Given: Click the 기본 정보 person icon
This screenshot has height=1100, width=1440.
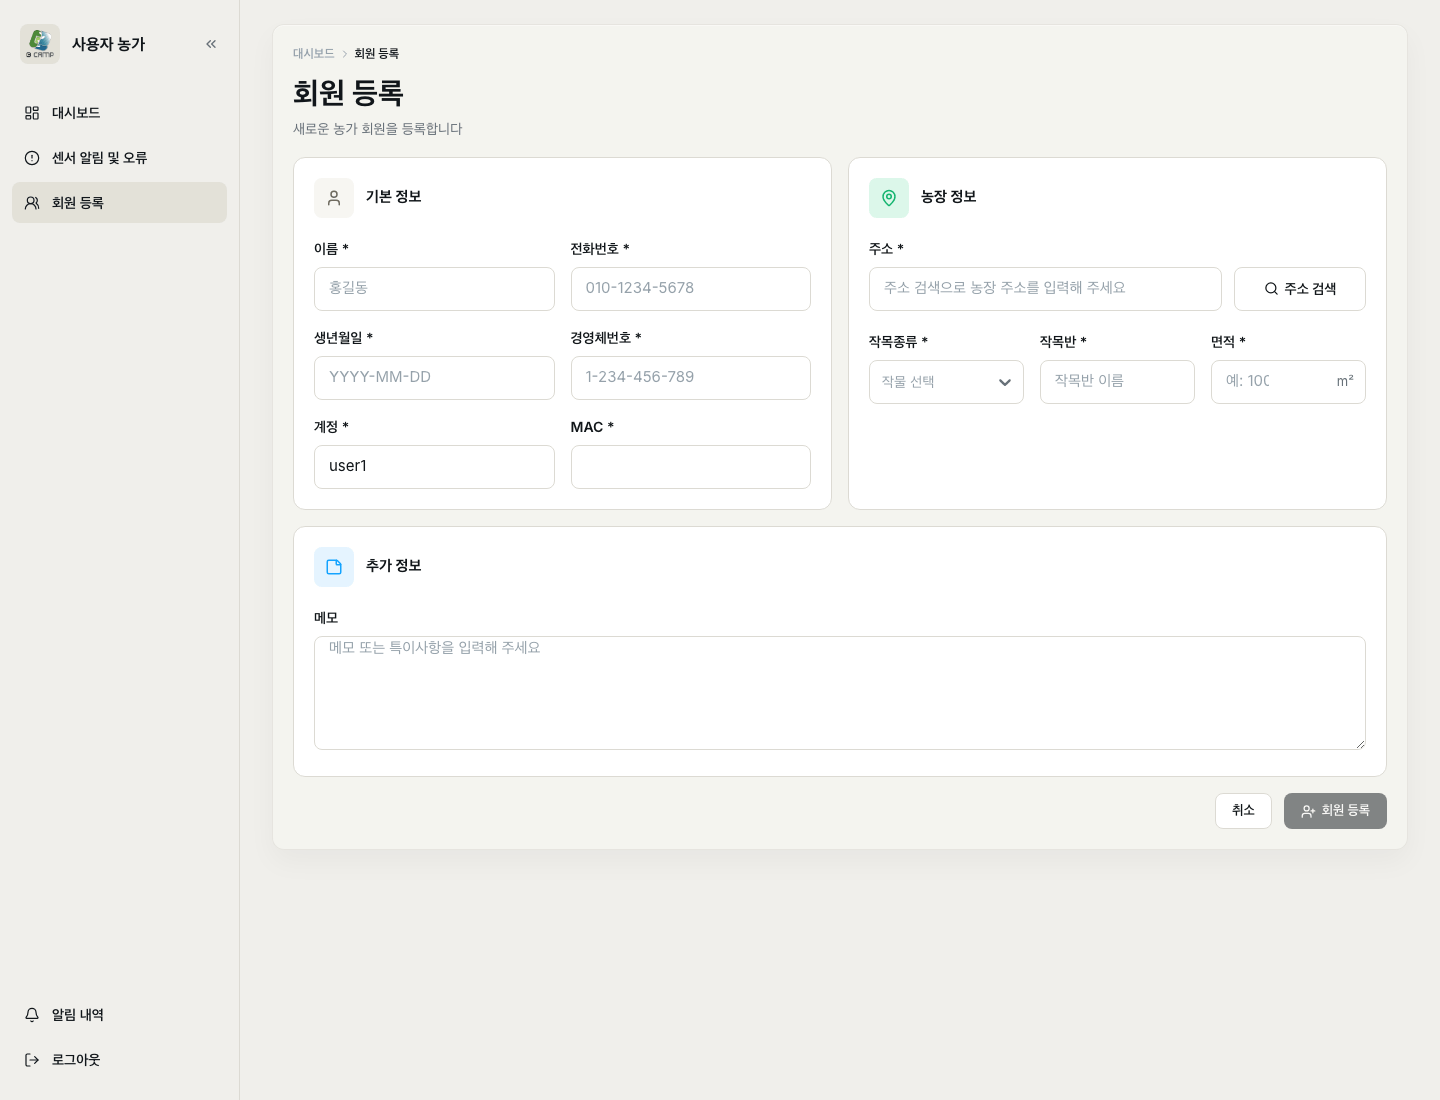Looking at the screenshot, I should [334, 198].
